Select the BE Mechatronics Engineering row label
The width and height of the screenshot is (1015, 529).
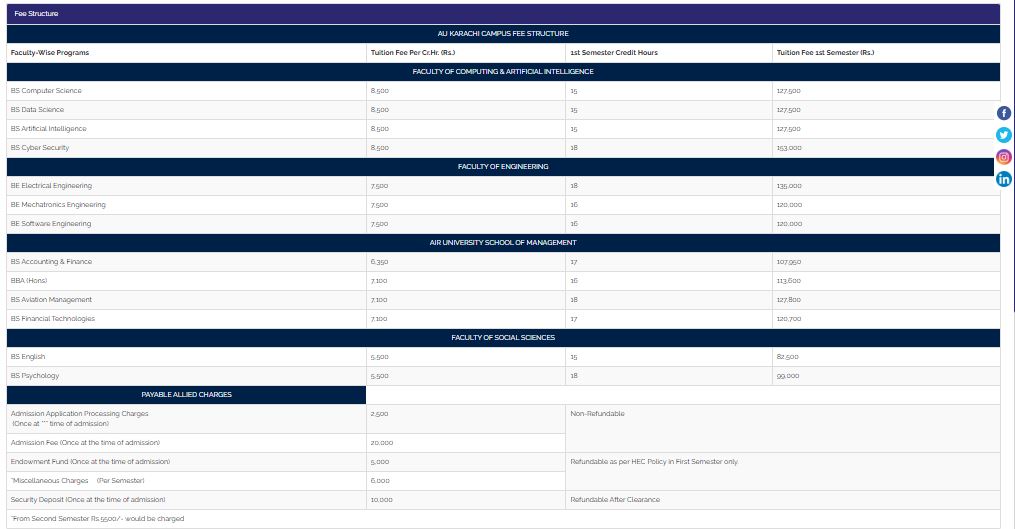click(x=58, y=205)
